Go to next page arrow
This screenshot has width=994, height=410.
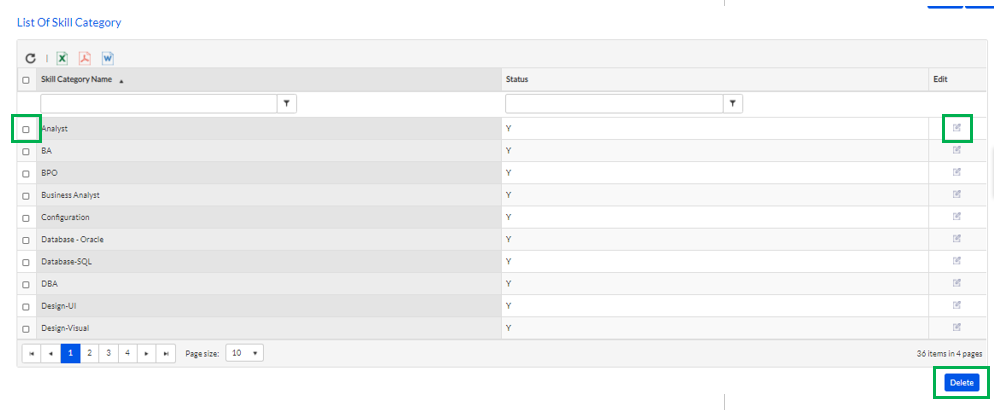tap(146, 353)
